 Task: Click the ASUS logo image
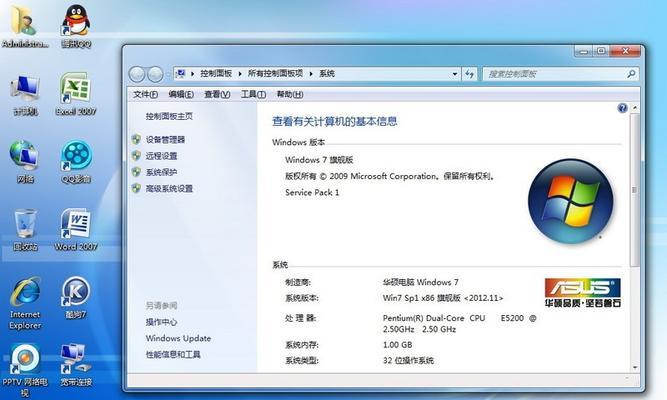tap(582, 293)
